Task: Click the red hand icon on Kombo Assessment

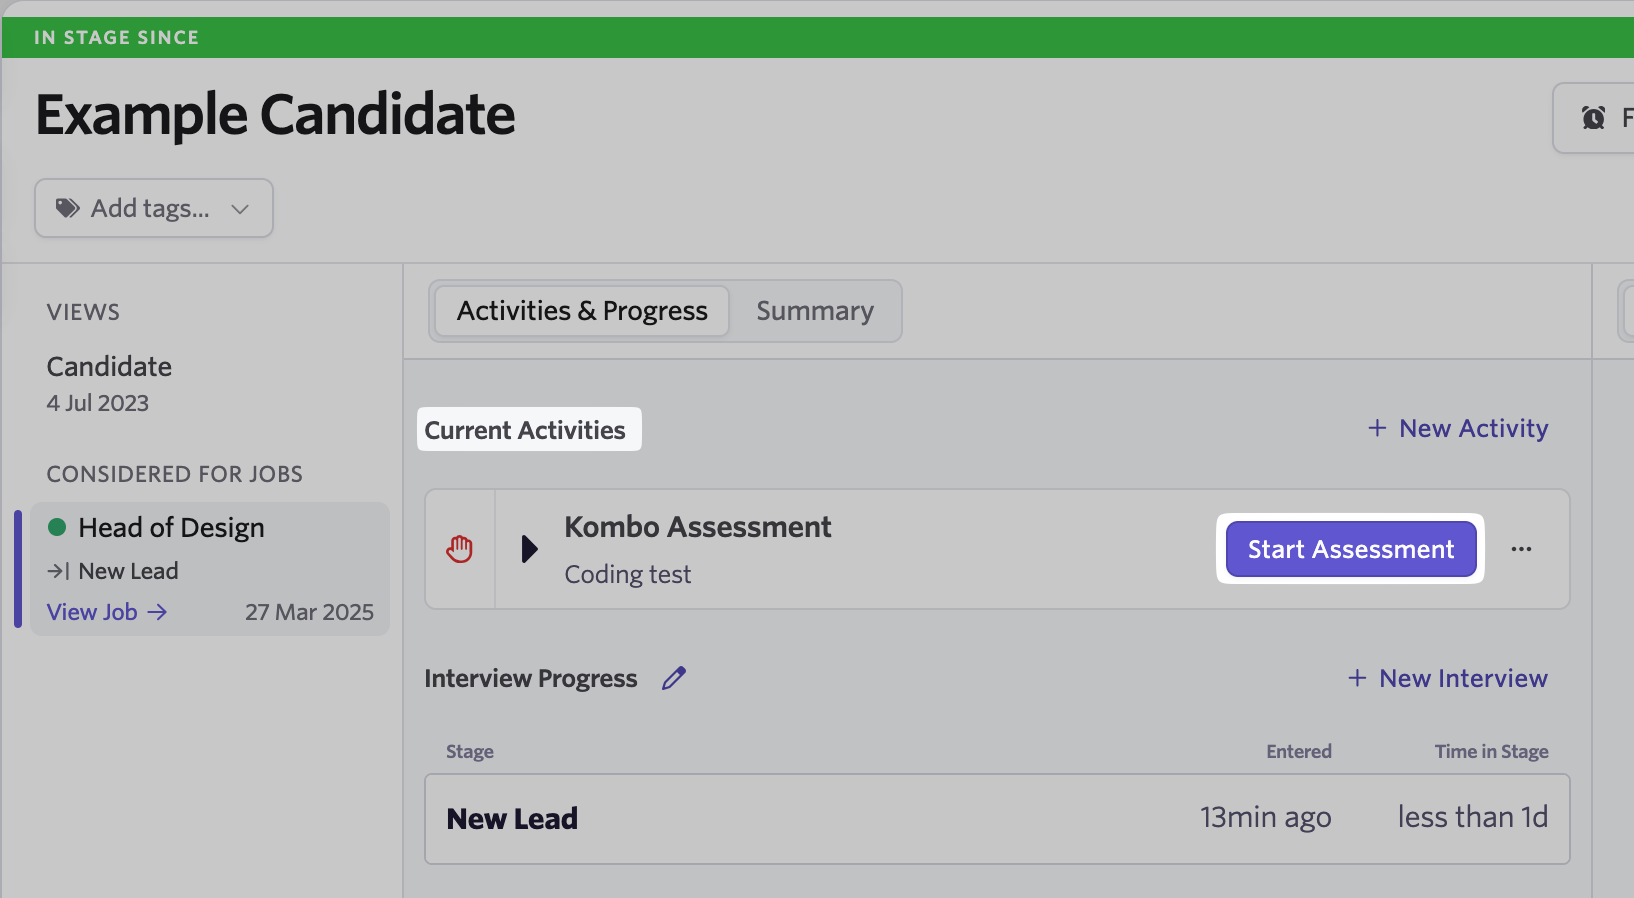Action: point(459,549)
